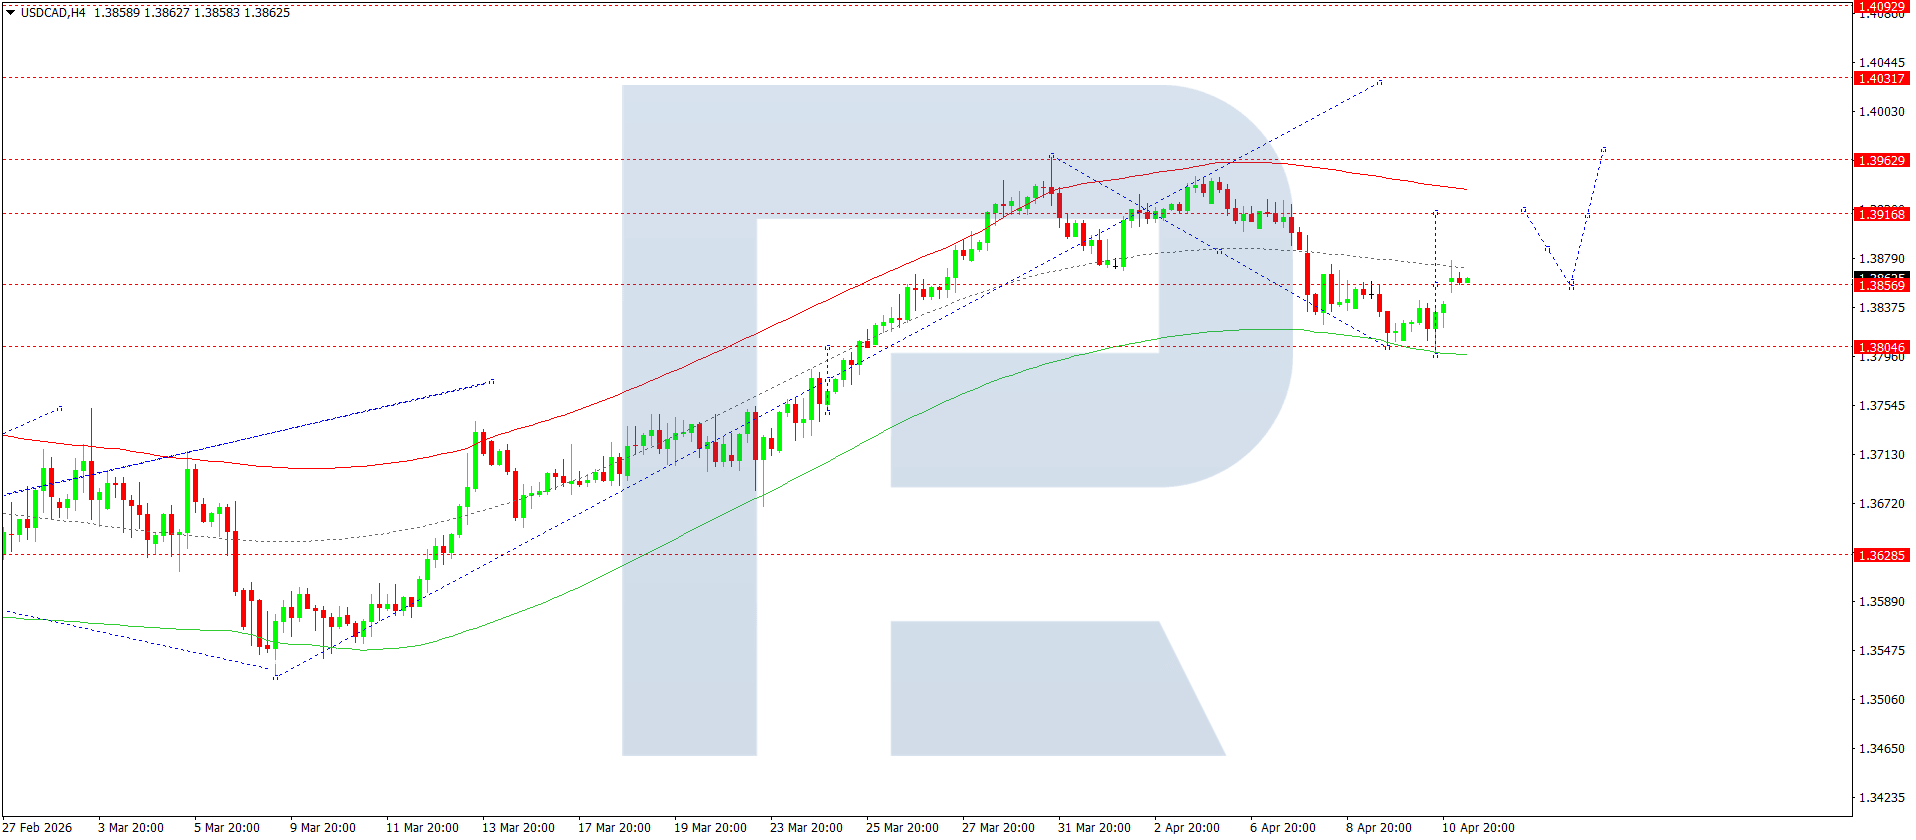The width and height of the screenshot is (1916, 840).
Task: Click the 1.36285 red price level label
Action: 1881,555
